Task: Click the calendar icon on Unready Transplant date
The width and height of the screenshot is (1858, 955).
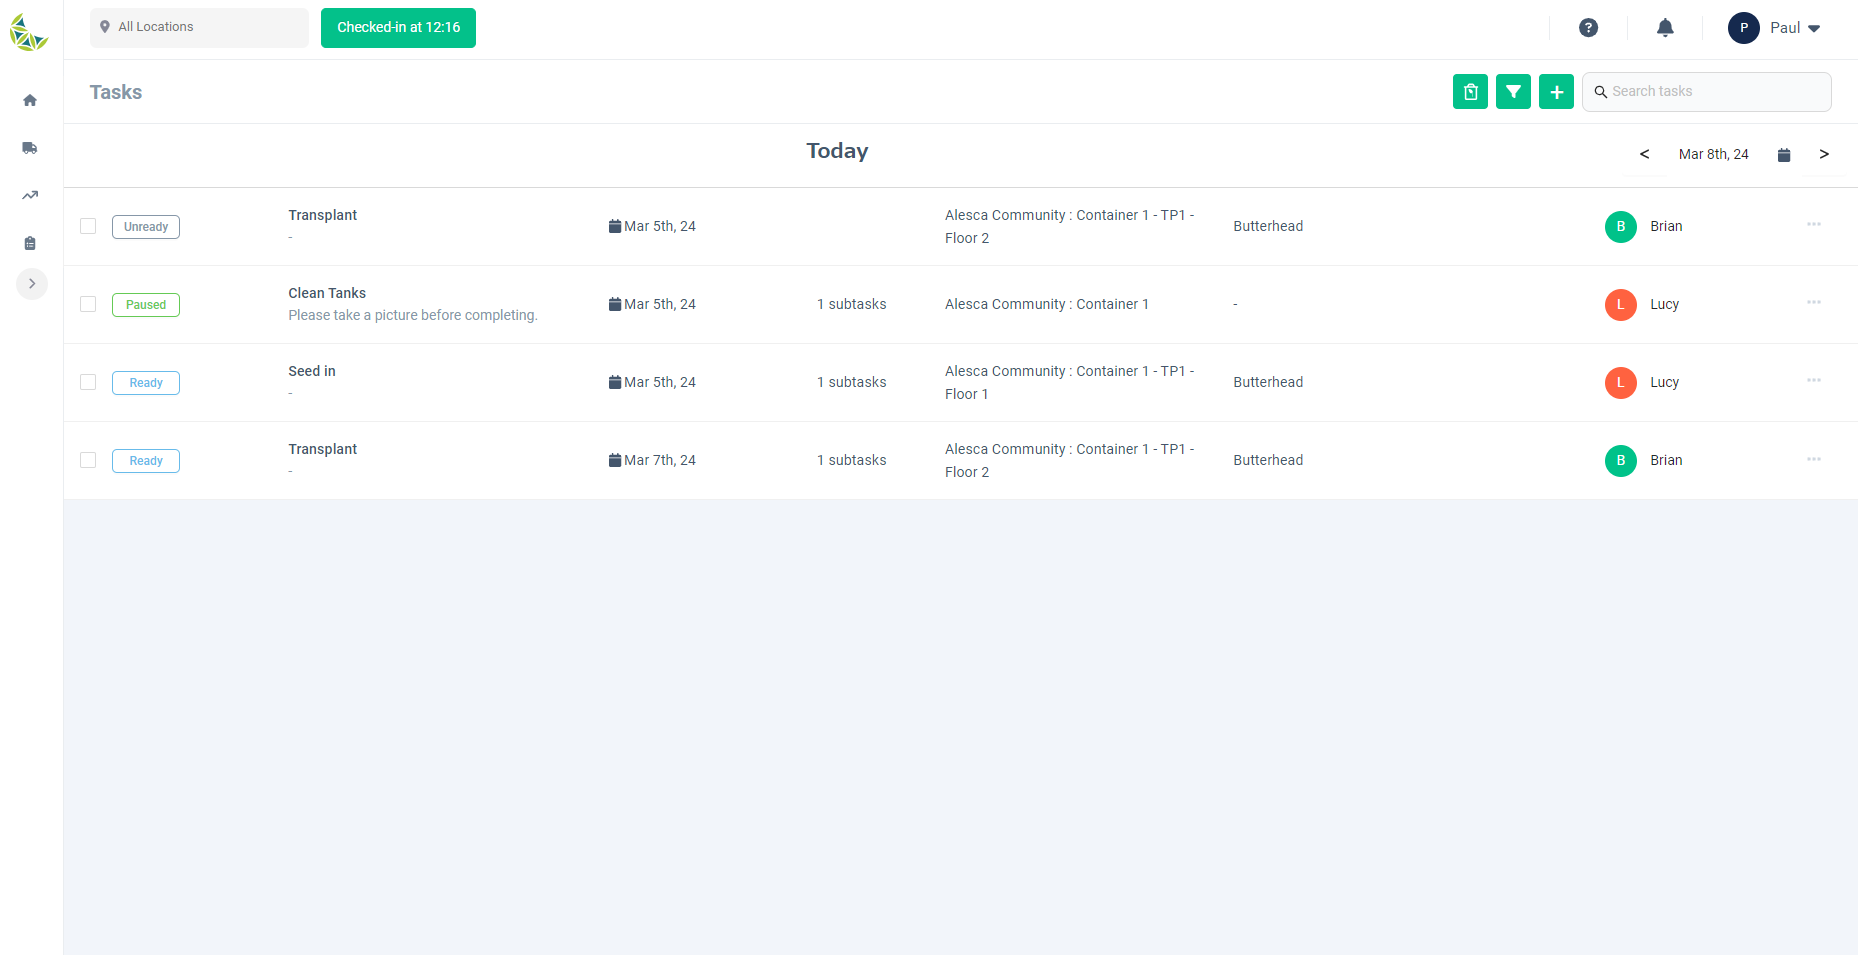Action: [615, 226]
